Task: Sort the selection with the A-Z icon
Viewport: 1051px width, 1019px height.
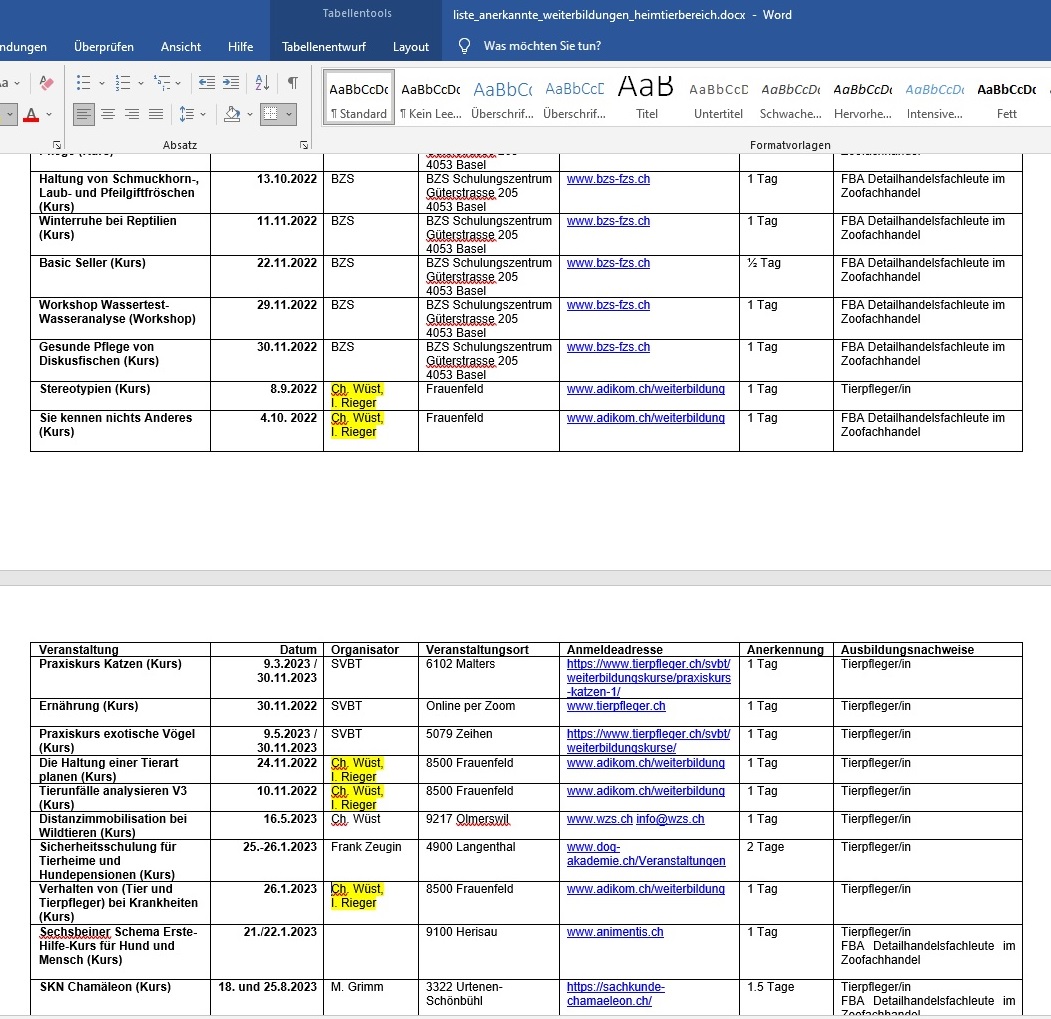Action: tap(262, 82)
